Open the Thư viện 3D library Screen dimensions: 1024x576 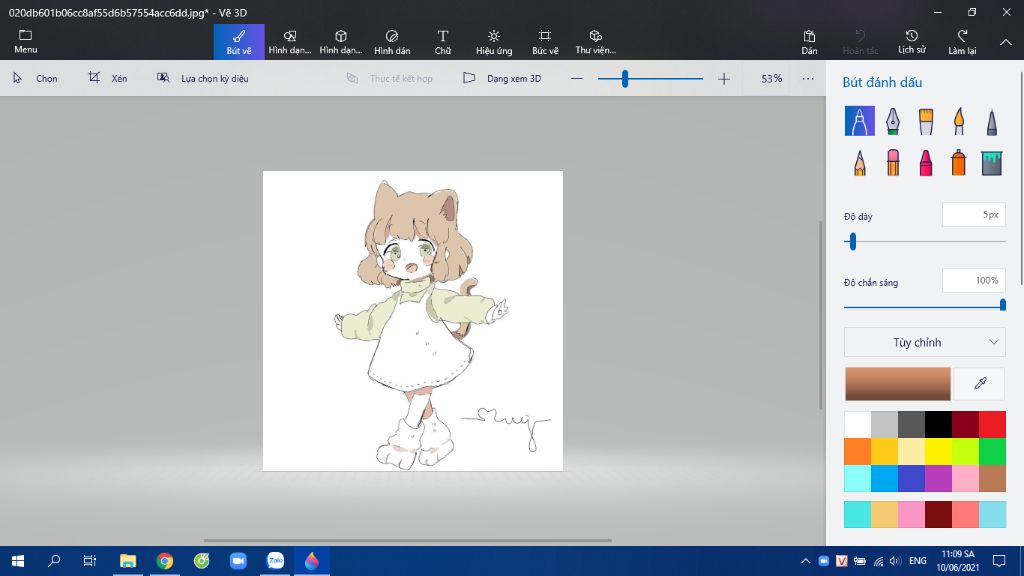pyautogui.click(x=596, y=42)
